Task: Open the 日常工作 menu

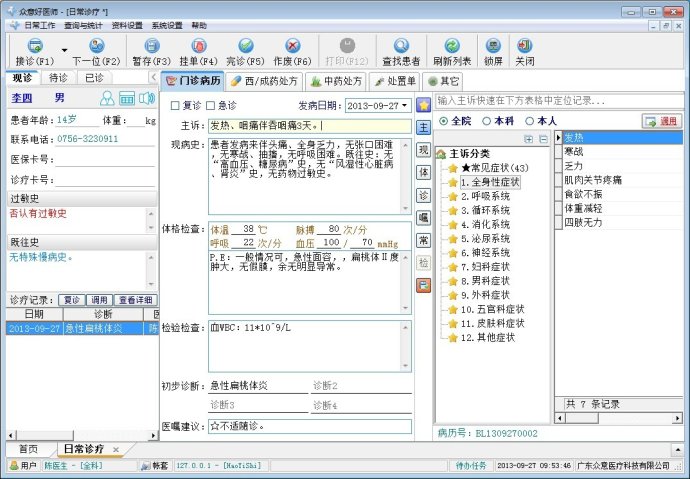Action: (39, 26)
